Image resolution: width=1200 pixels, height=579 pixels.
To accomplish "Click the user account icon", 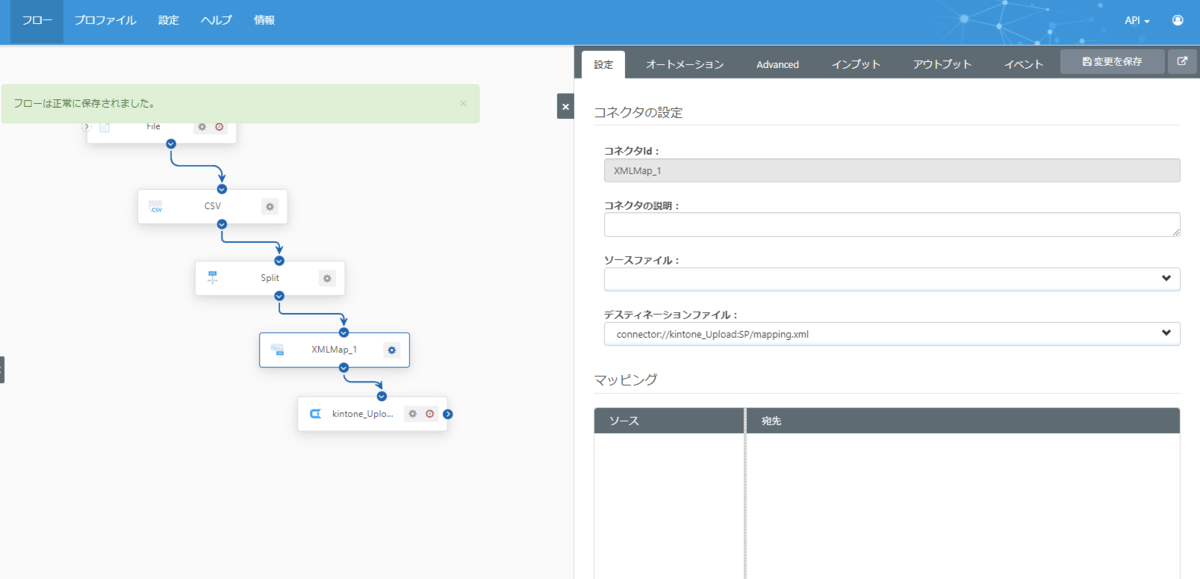I will [x=1177, y=20].
